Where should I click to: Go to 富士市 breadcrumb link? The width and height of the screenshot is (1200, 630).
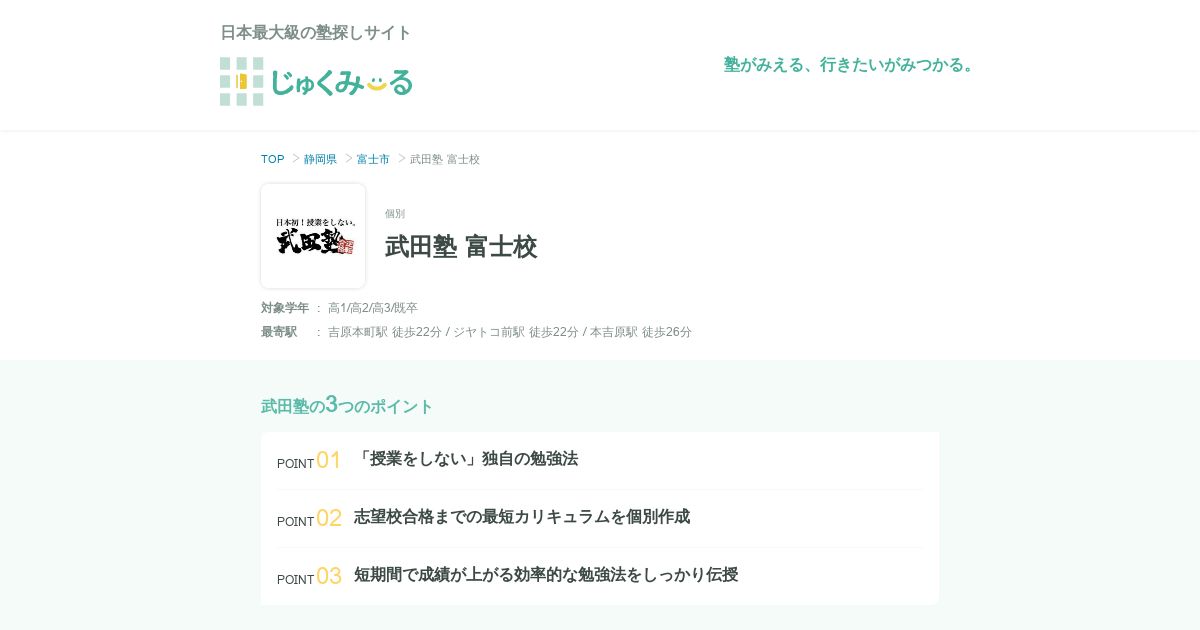coord(373,159)
